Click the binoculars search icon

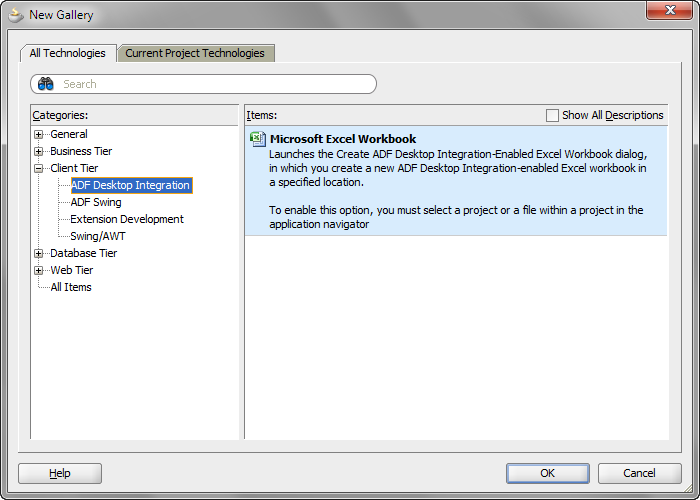[46, 84]
